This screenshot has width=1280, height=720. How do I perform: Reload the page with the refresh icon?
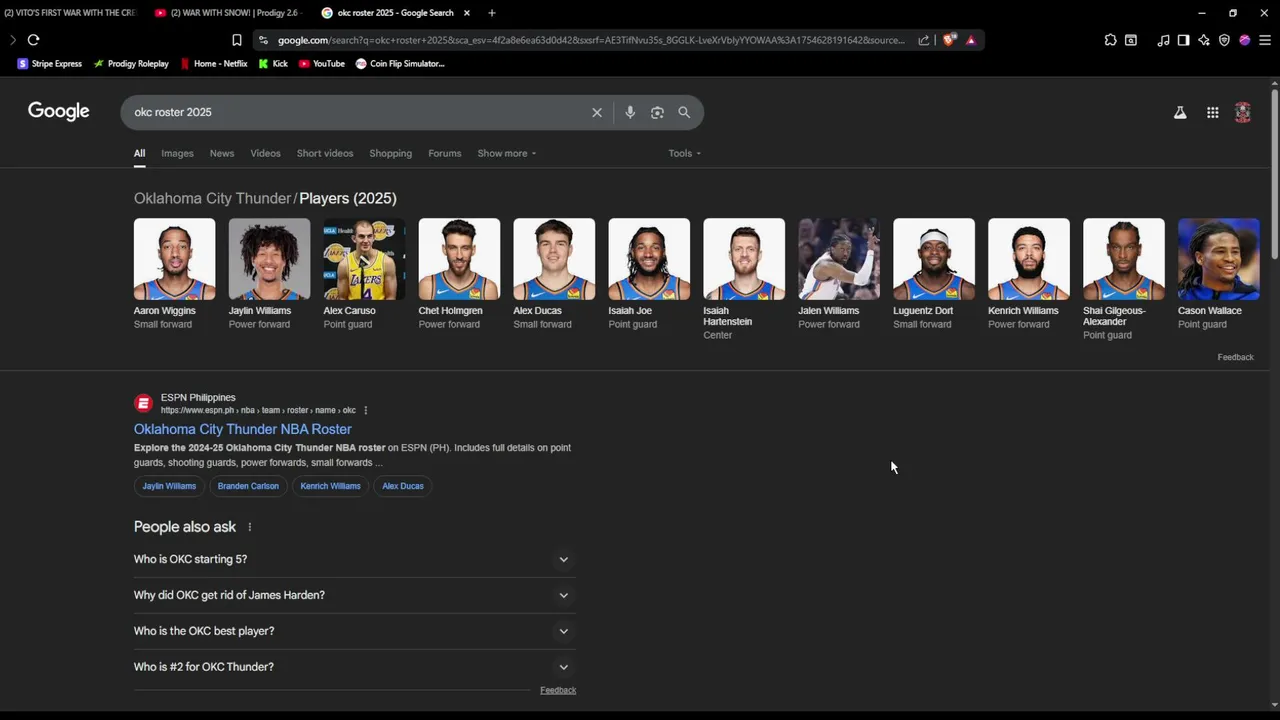pyautogui.click(x=33, y=40)
